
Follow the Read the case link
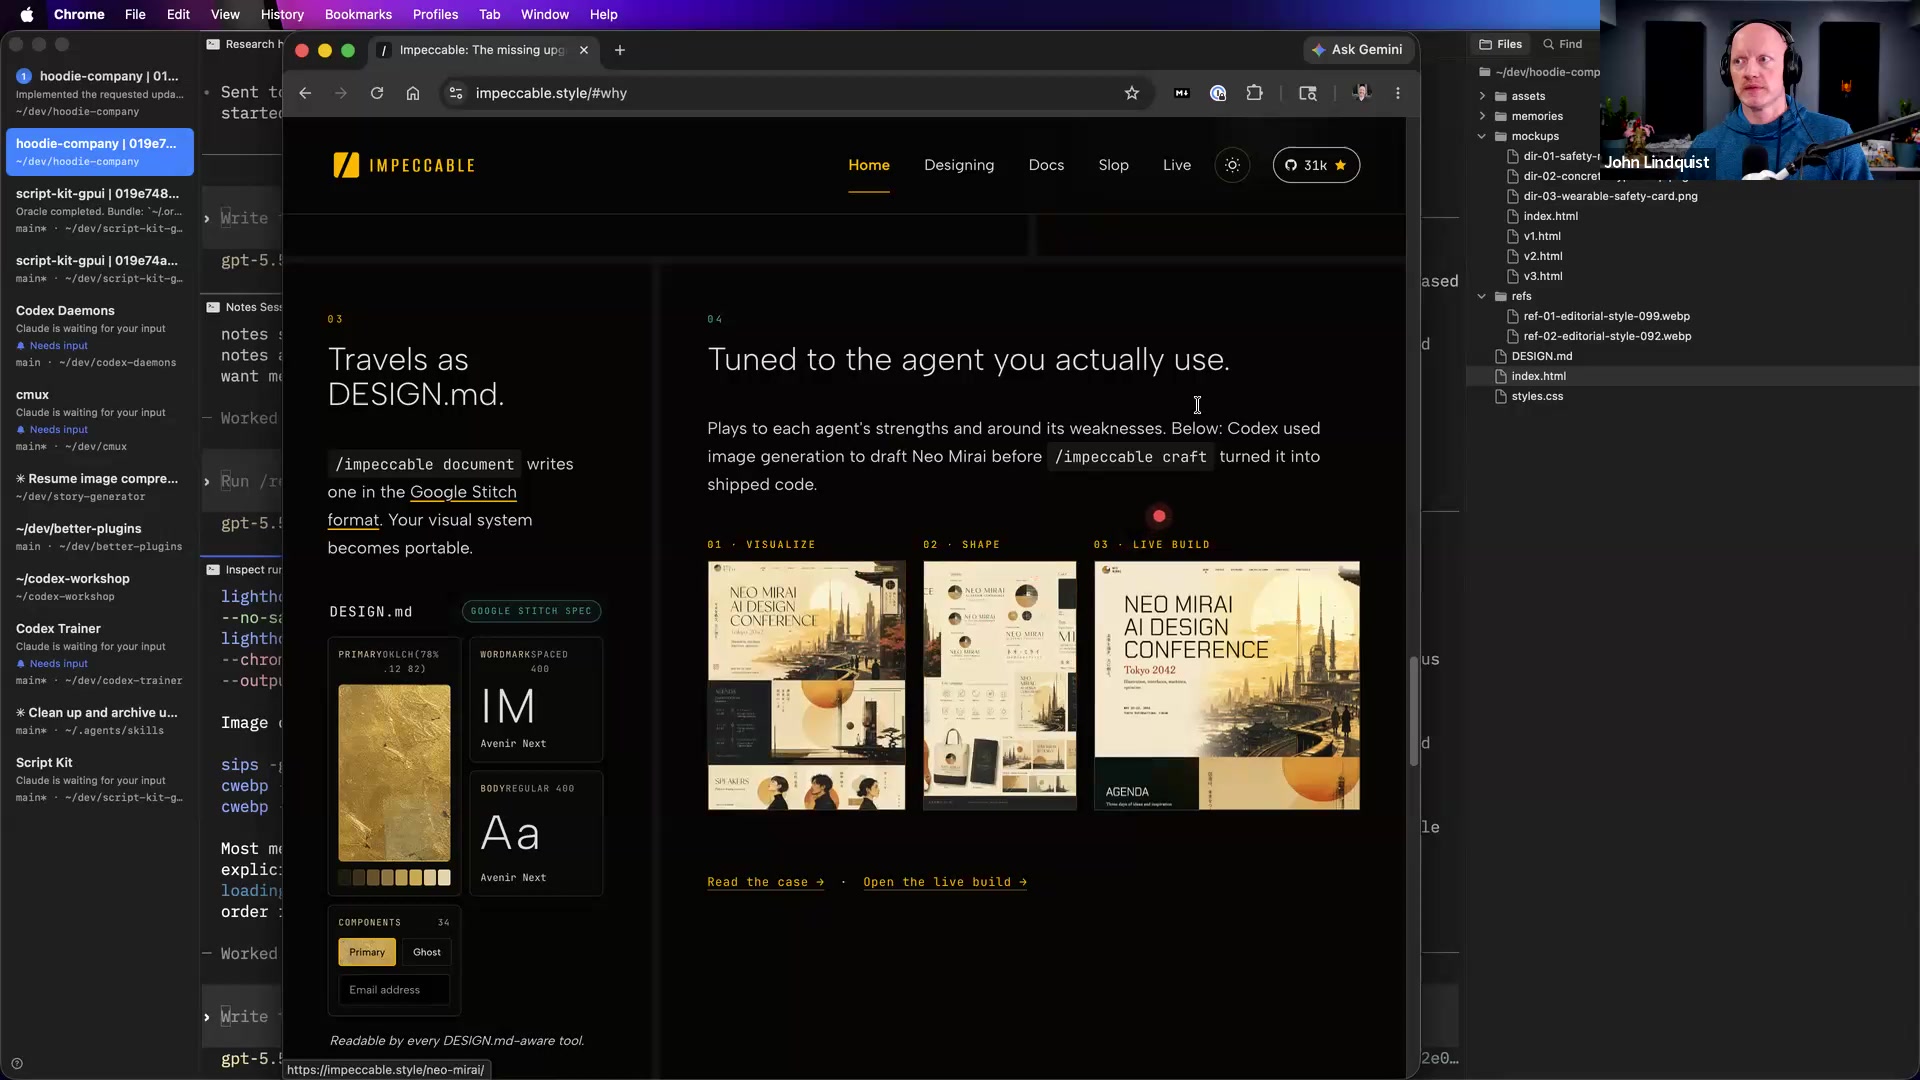click(x=766, y=882)
